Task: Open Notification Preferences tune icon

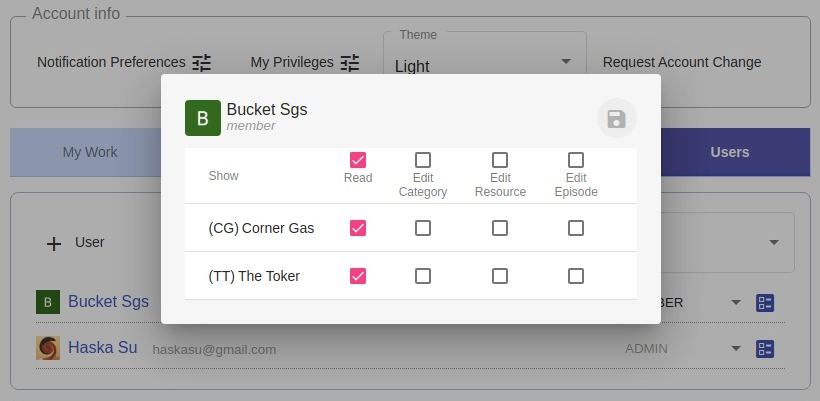Action: 202,63
